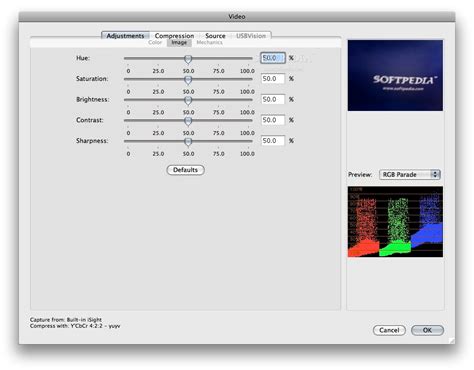Image resolution: width=474 pixels, height=370 pixels.
Task: Click the Softpedia video preview thumbnail
Action: click(395, 75)
